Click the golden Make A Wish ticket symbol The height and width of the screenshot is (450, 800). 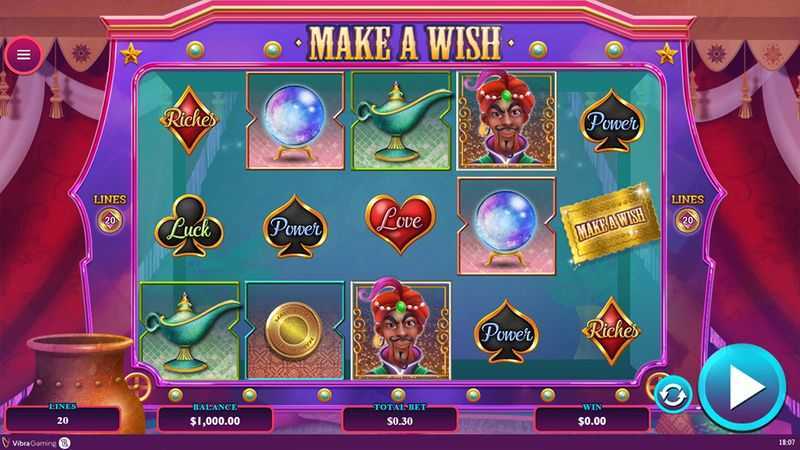[610, 224]
